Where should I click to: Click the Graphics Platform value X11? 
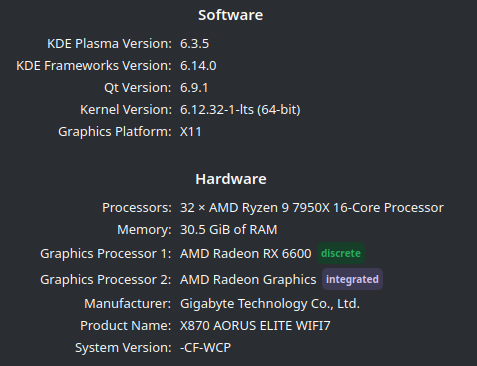point(191,132)
